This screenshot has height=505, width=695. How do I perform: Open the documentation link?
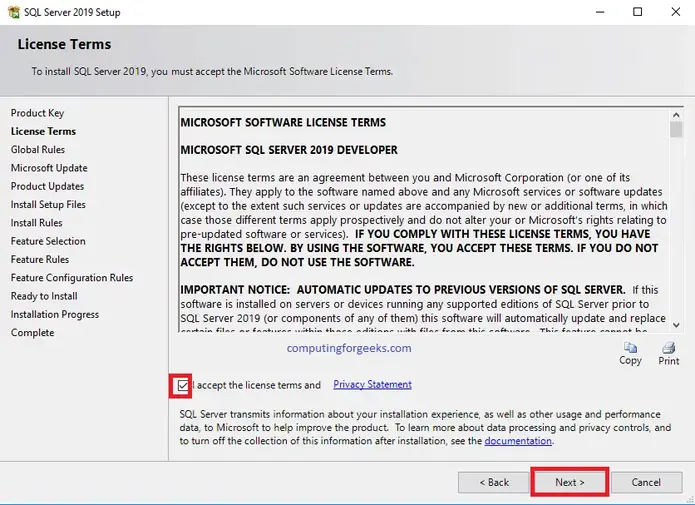(518, 441)
